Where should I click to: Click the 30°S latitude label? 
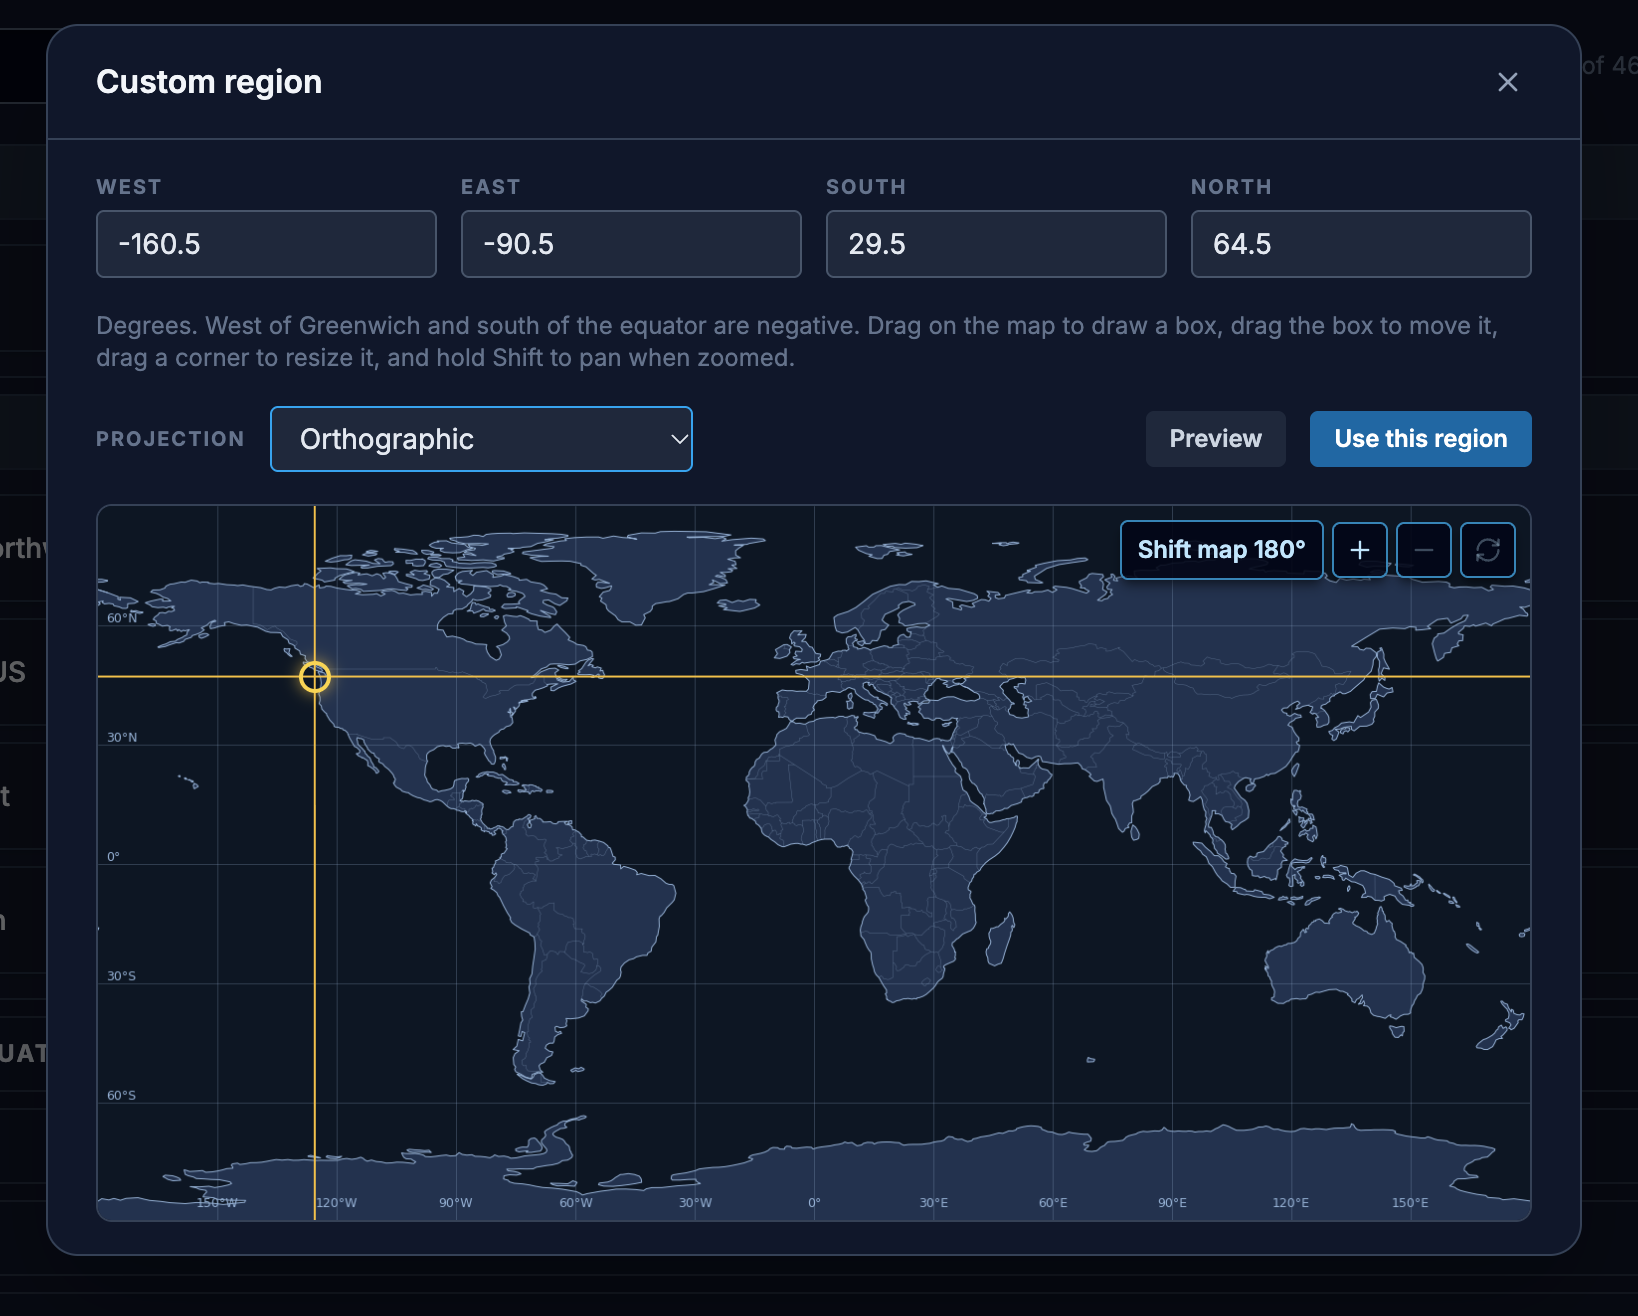pos(121,976)
